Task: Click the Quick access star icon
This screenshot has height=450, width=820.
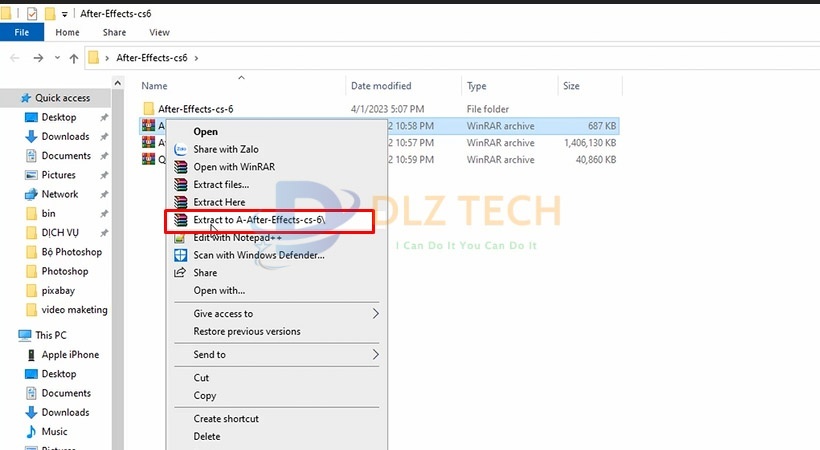Action: (26, 98)
